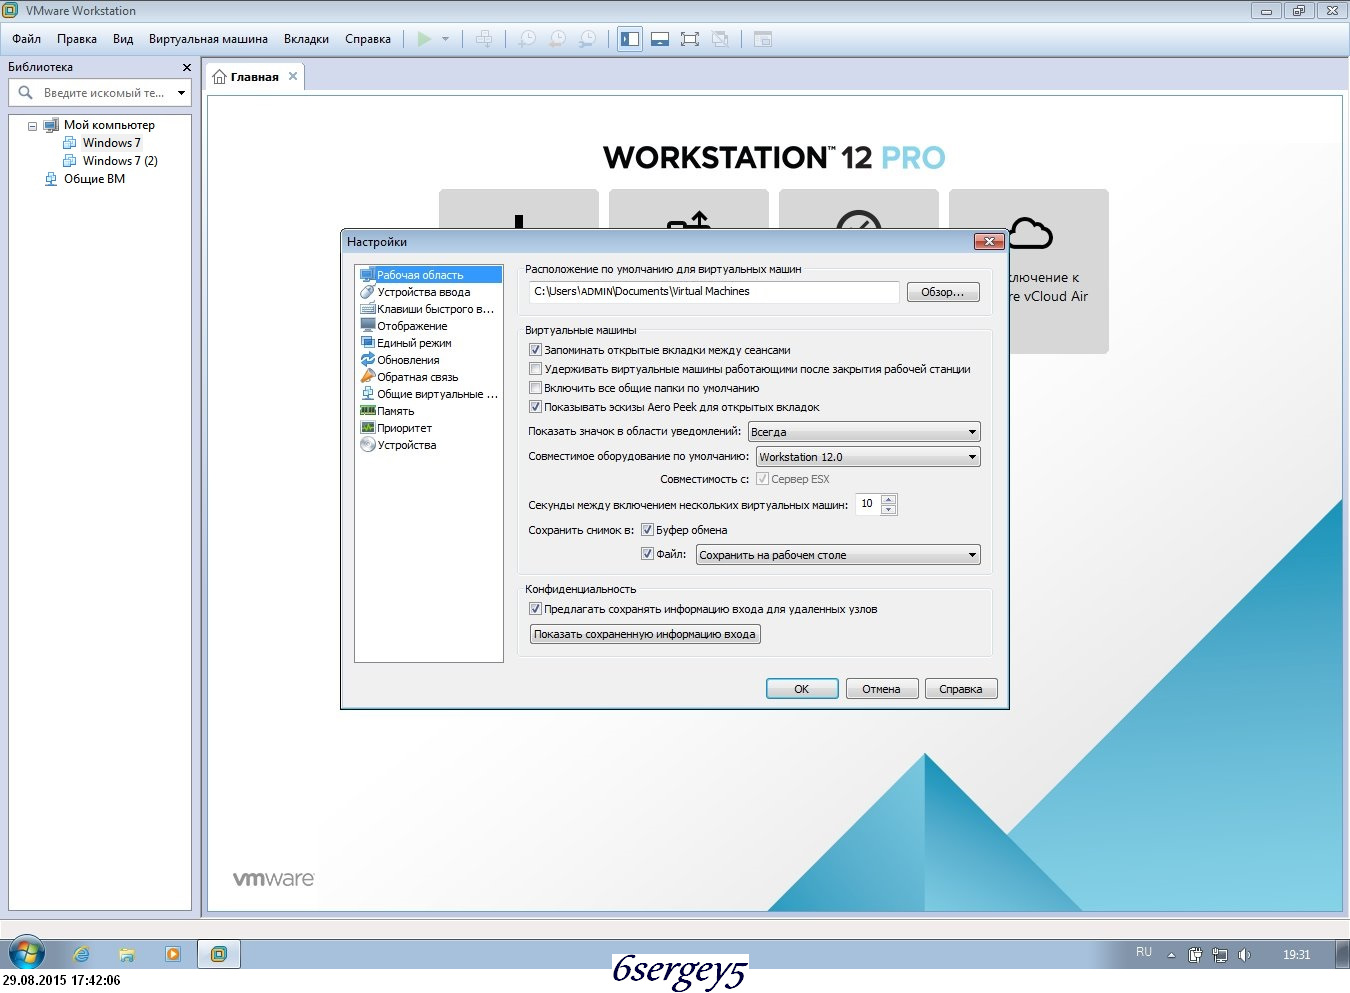Click the library search magnifier icon
1350x993 pixels.
(26, 92)
